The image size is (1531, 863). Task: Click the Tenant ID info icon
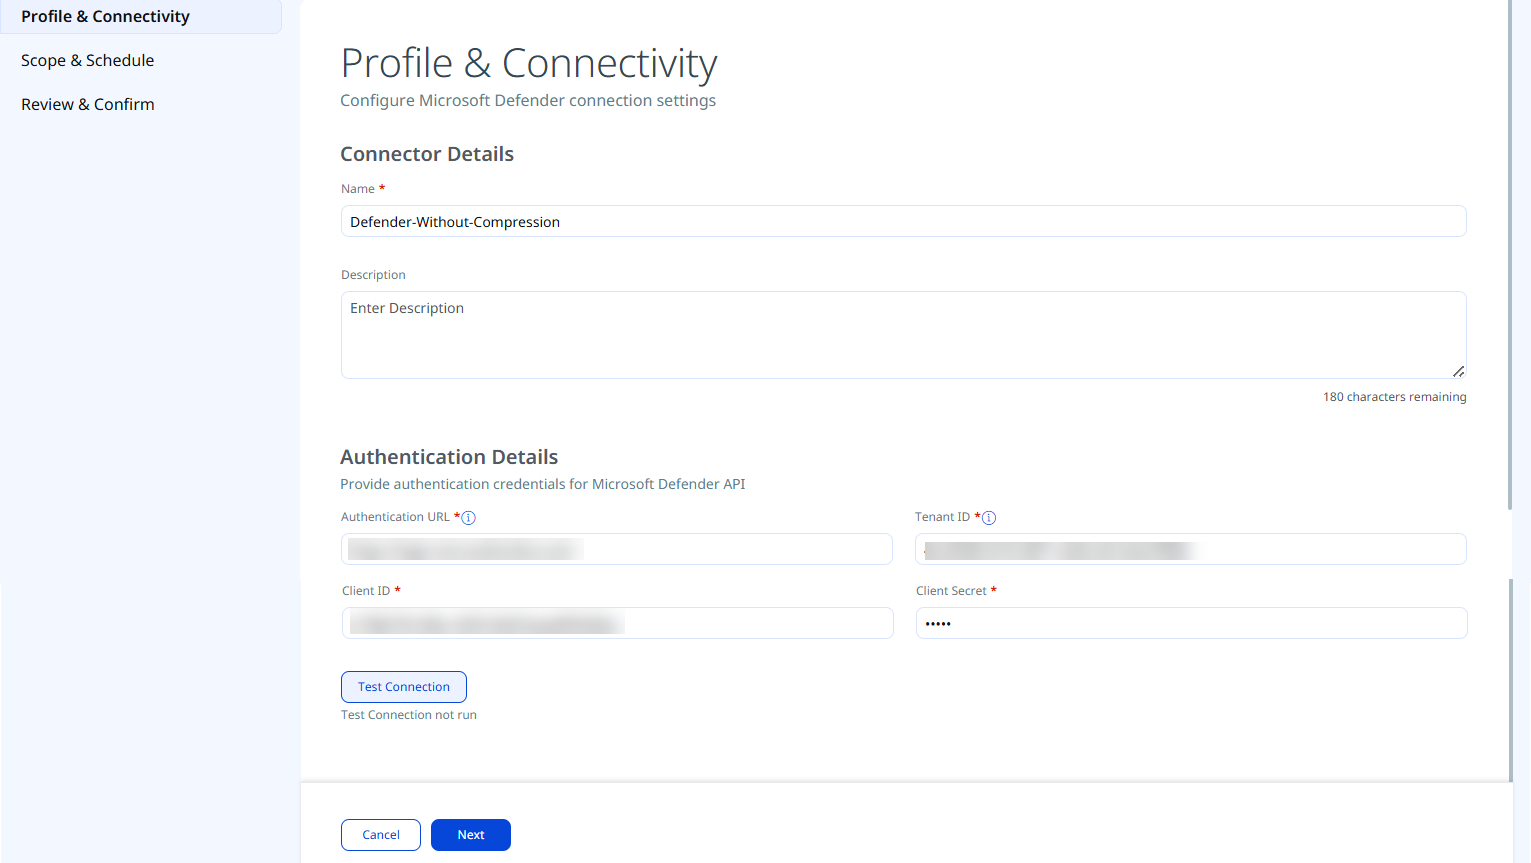click(x=989, y=518)
